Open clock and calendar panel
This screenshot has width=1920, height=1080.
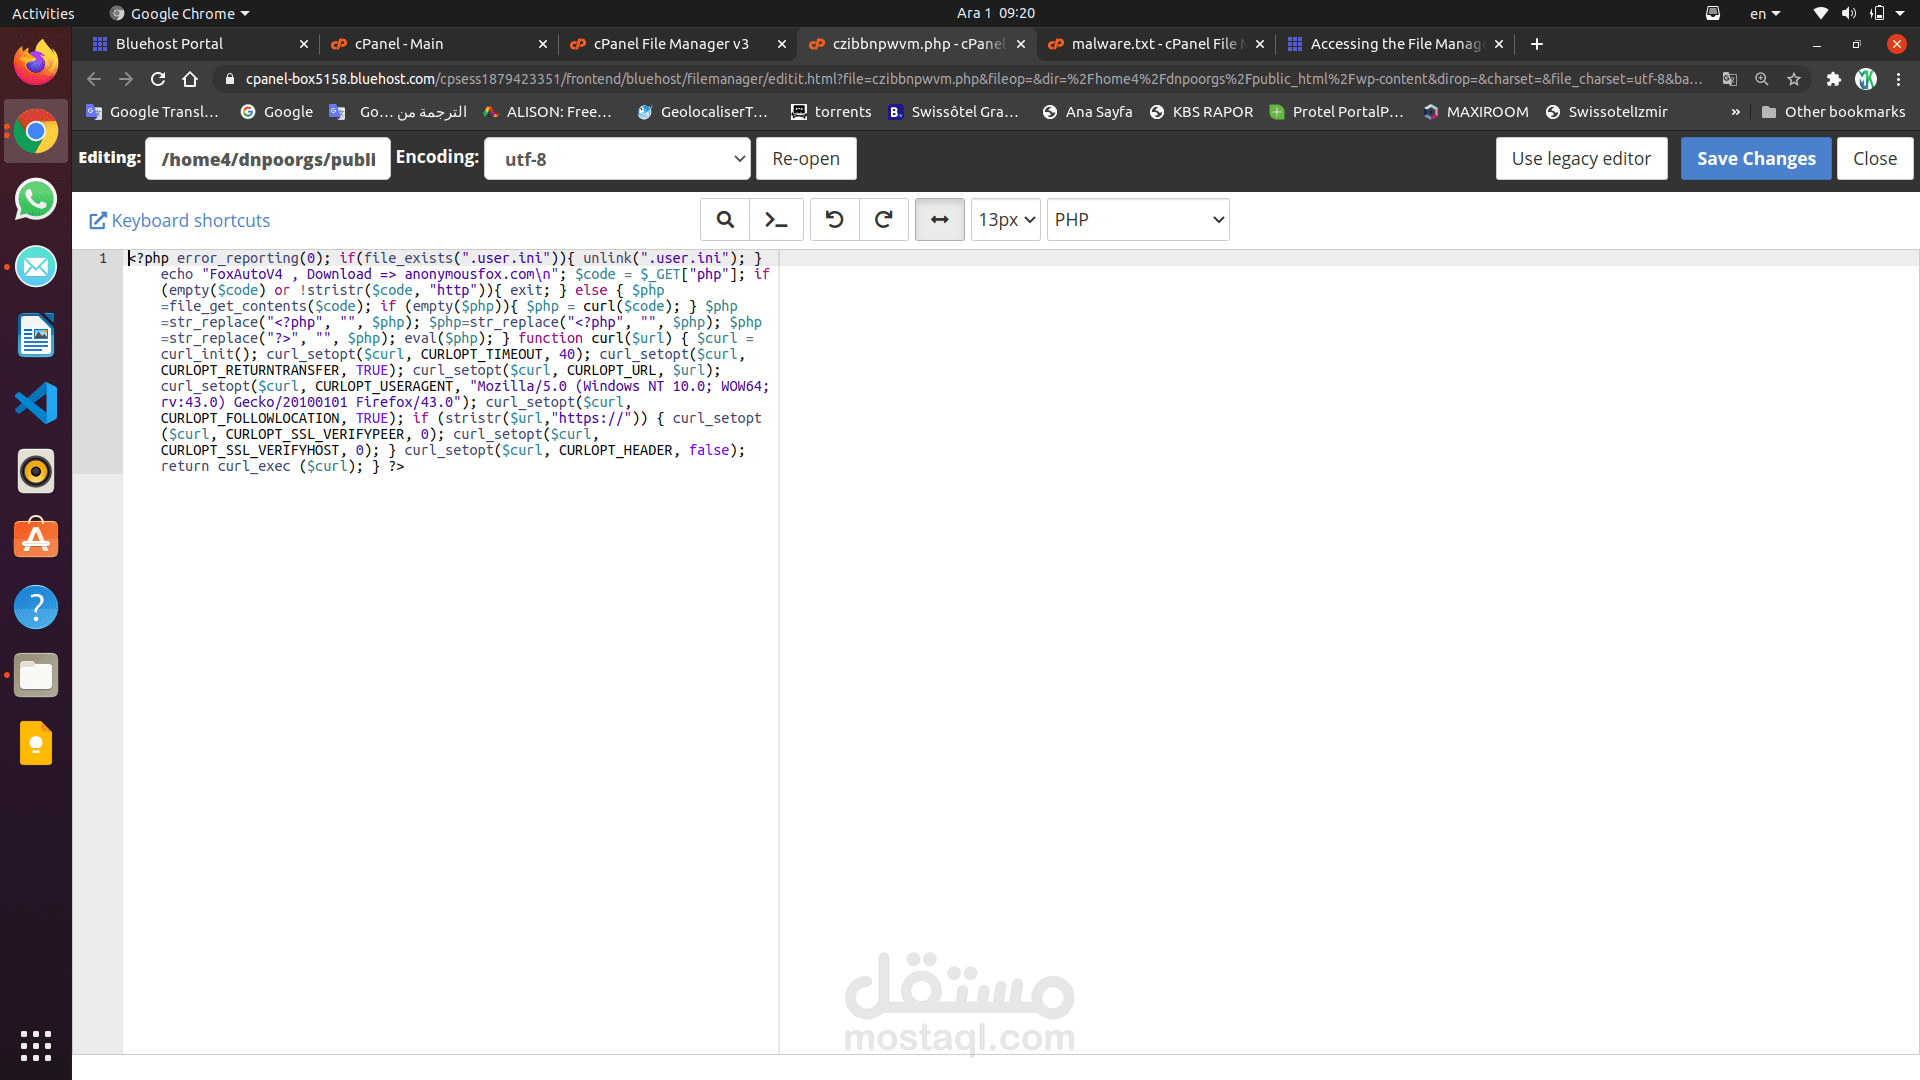click(995, 13)
